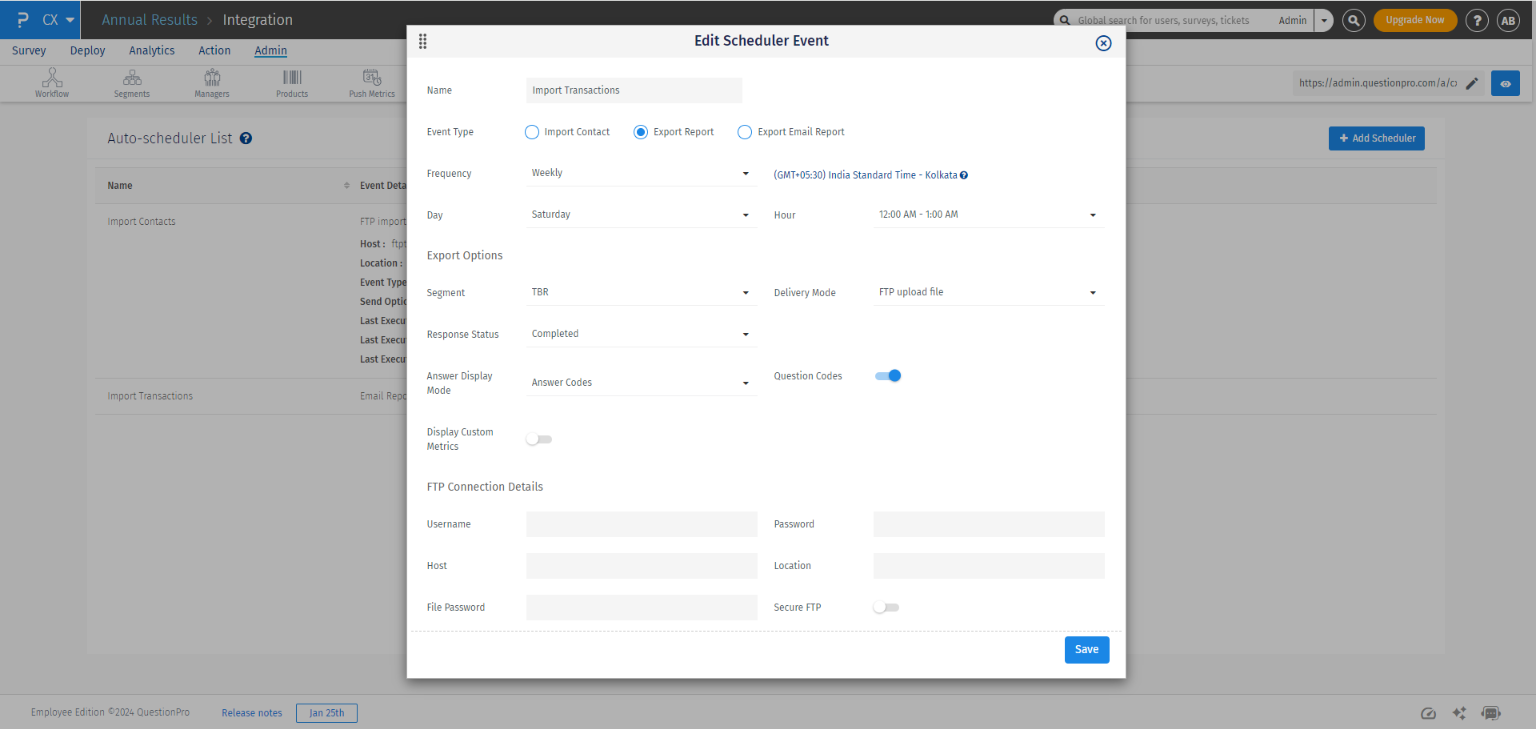The image size is (1536, 729).
Task: Save the scheduler event
Action: (x=1086, y=649)
